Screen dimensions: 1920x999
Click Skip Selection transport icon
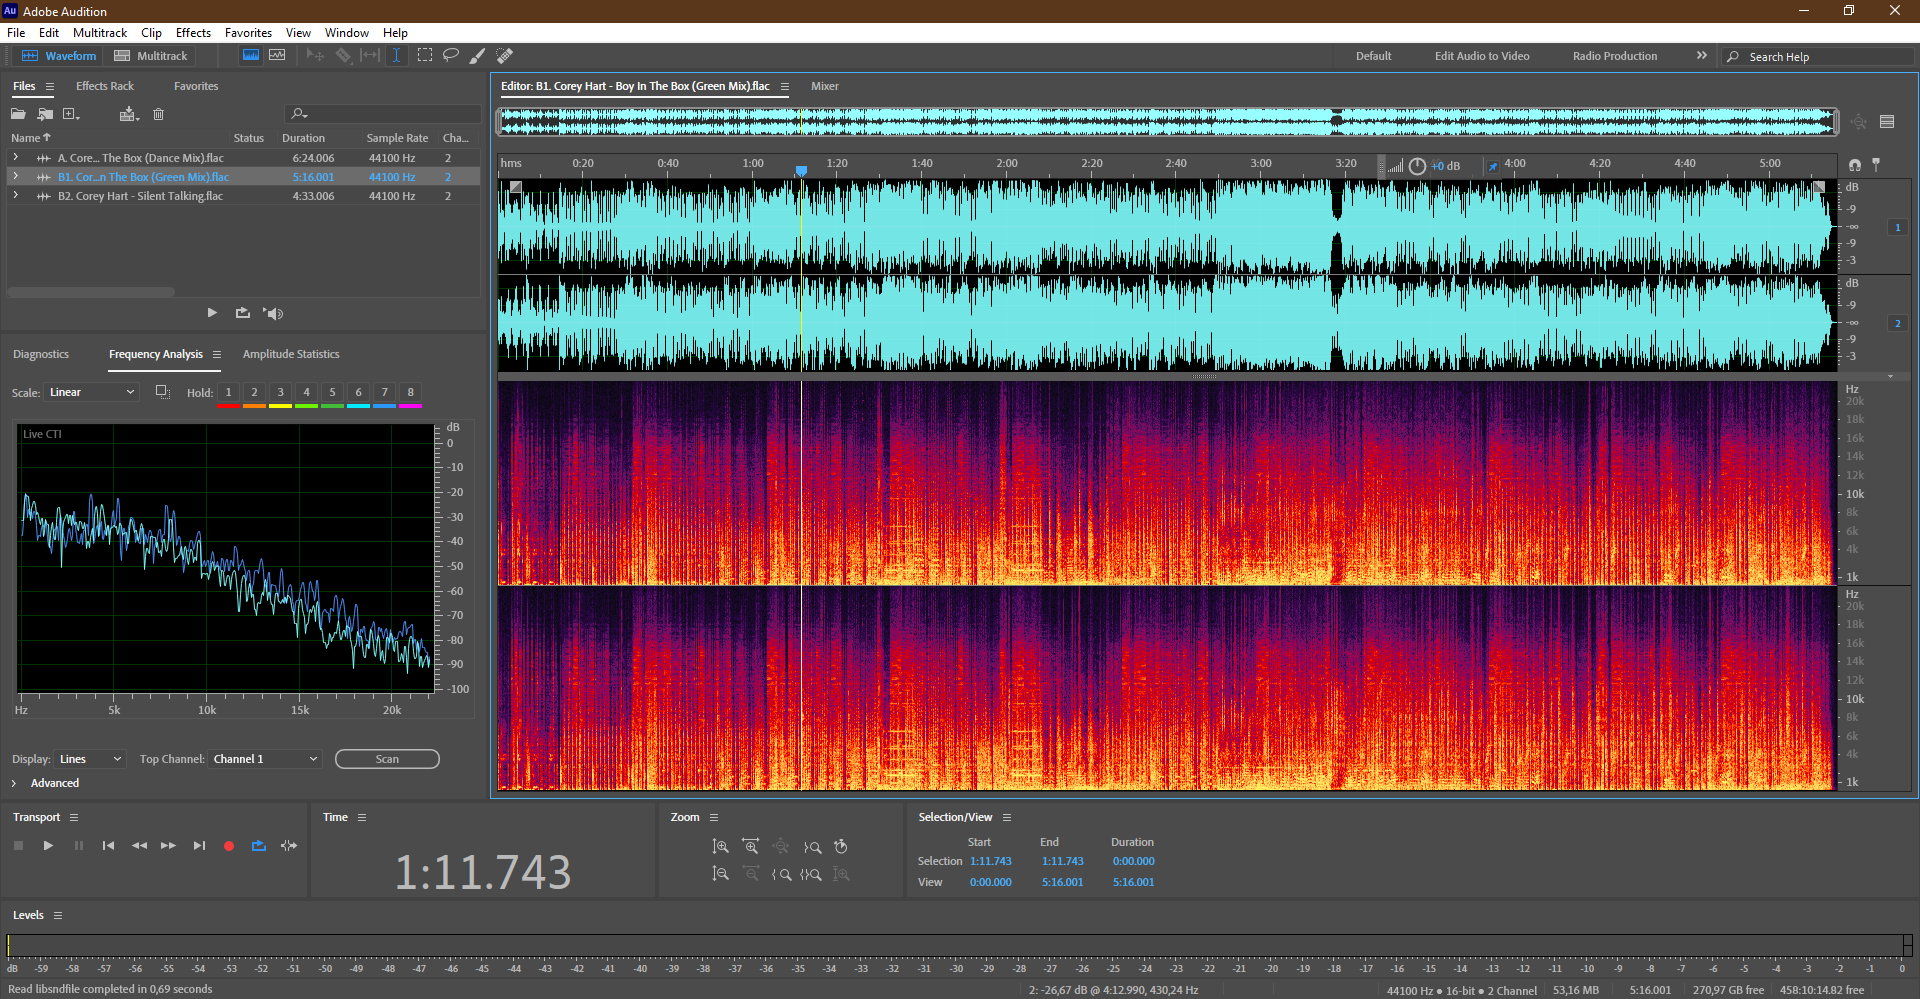[289, 846]
